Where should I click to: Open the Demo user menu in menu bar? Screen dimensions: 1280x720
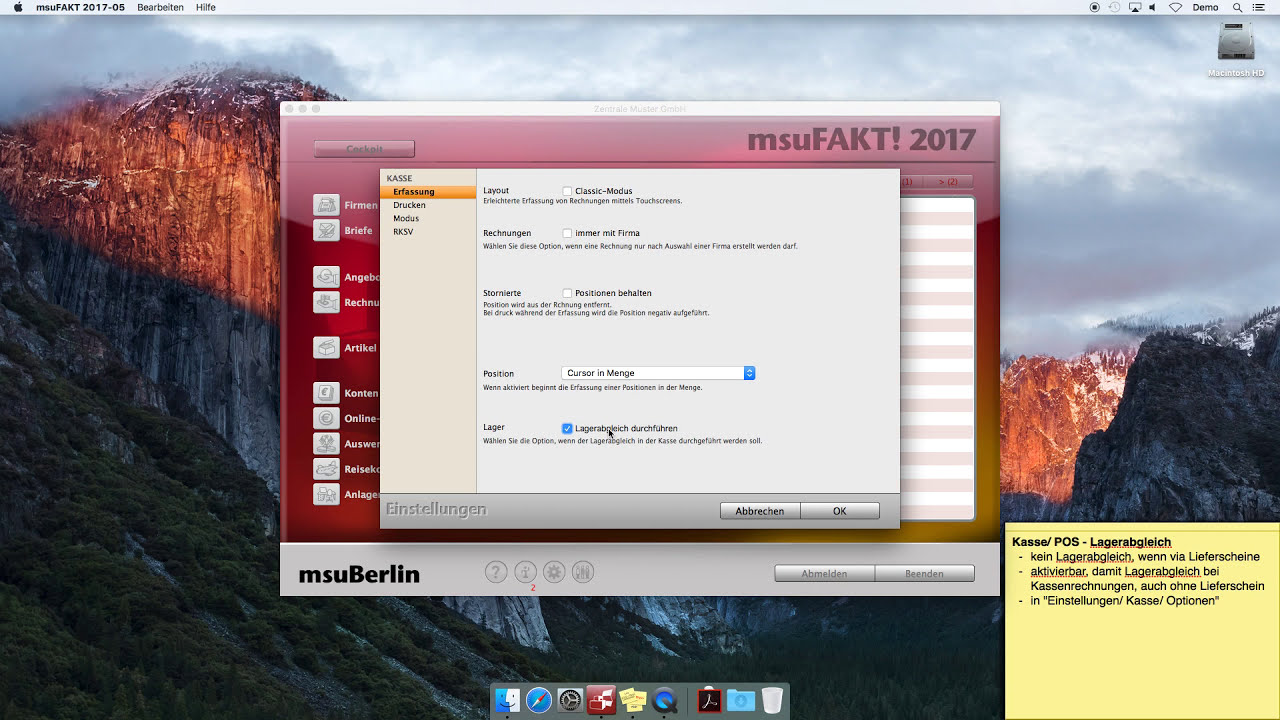[1205, 7]
